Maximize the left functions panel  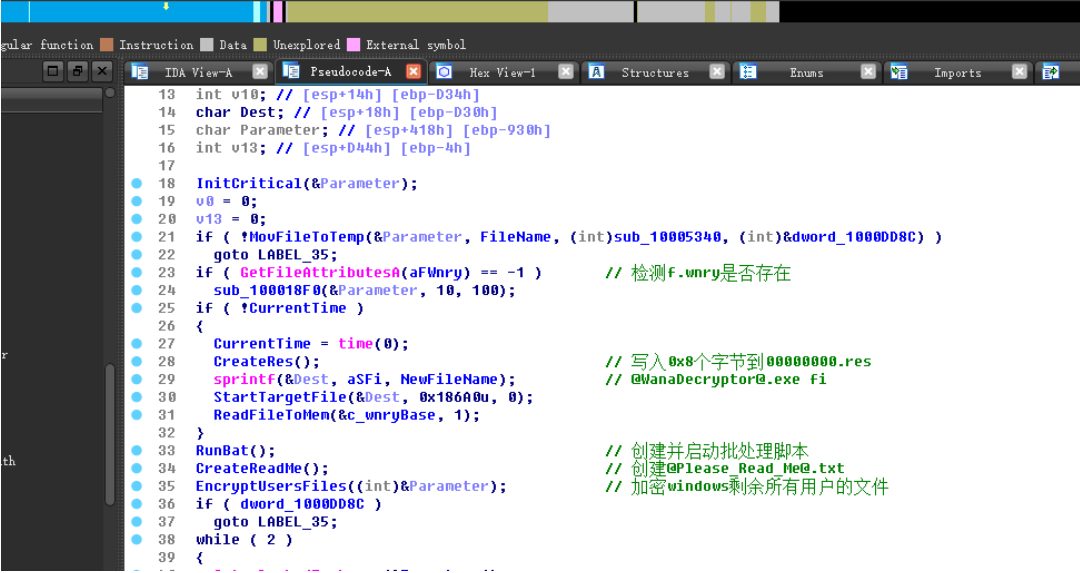53,71
